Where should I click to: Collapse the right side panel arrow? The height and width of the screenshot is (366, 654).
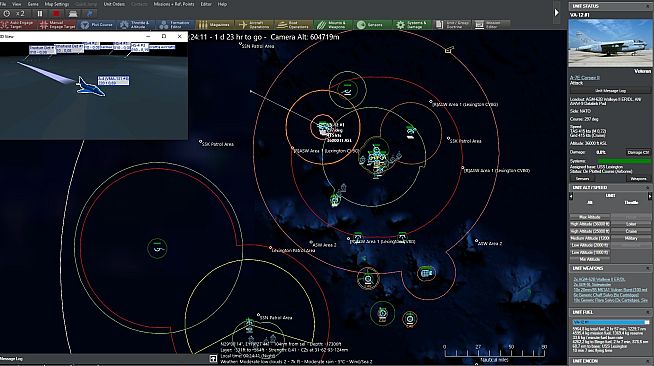(556, 13)
